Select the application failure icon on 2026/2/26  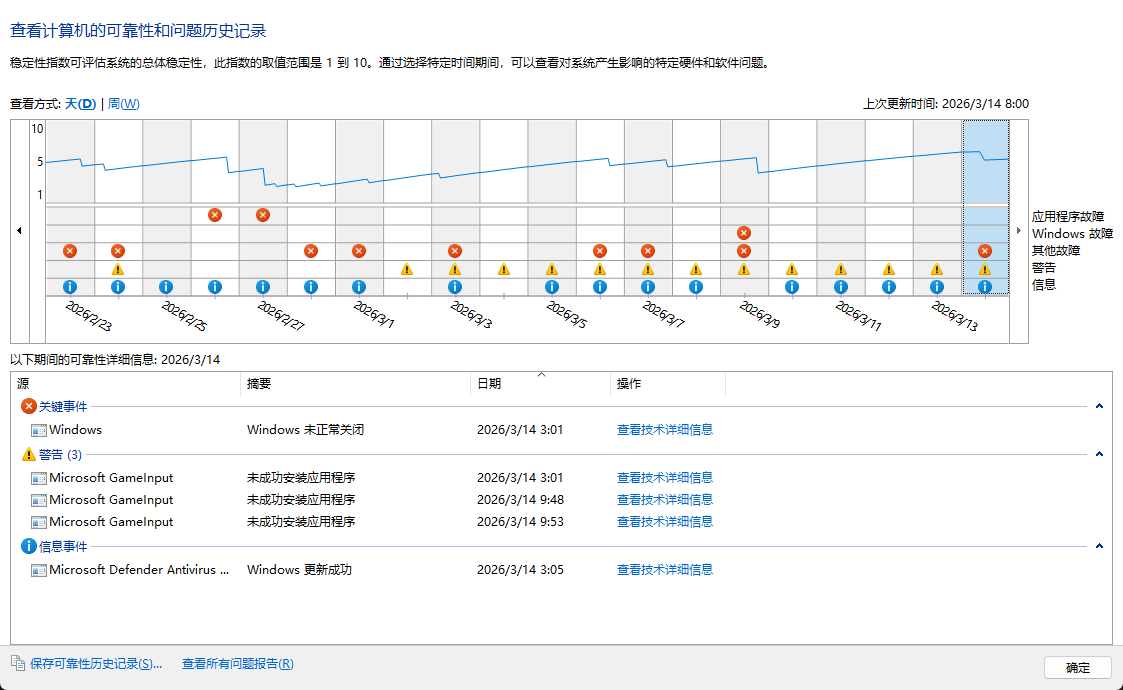[x=215, y=215]
